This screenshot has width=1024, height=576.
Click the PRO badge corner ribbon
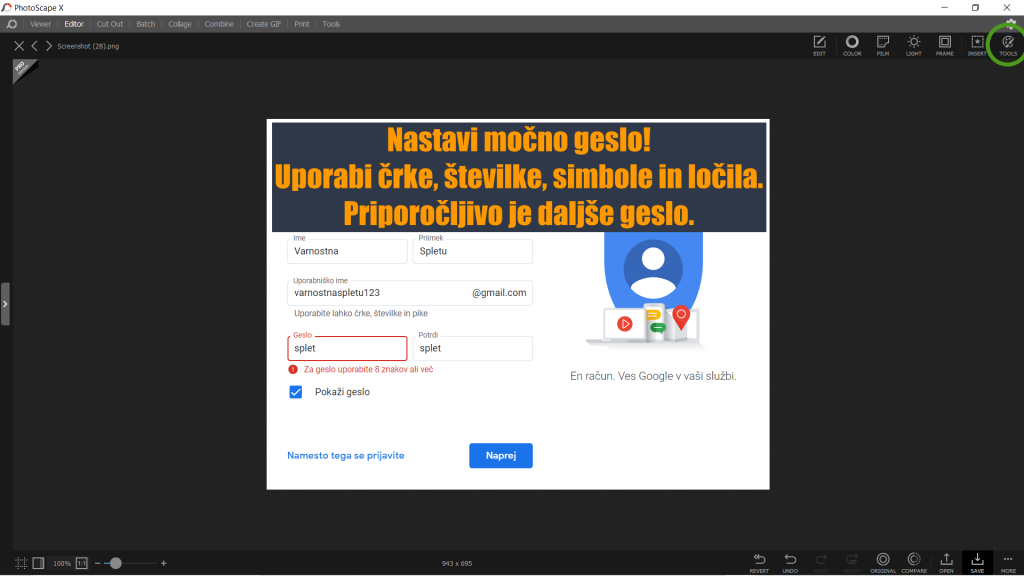tap(24, 69)
